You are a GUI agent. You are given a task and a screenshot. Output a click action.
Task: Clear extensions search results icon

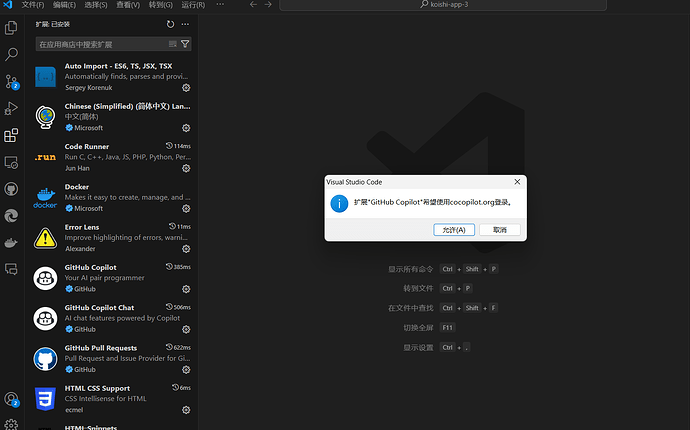(172, 44)
